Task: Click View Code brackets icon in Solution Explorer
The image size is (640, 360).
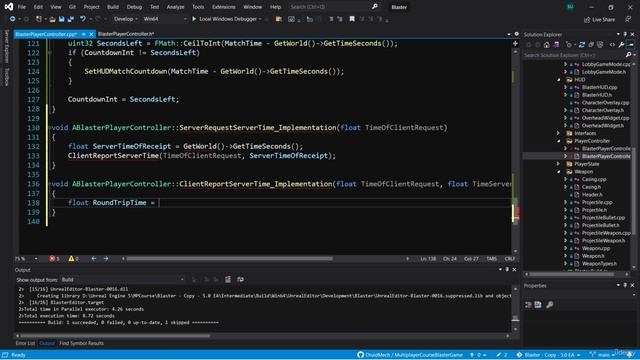Action: [x=612, y=45]
